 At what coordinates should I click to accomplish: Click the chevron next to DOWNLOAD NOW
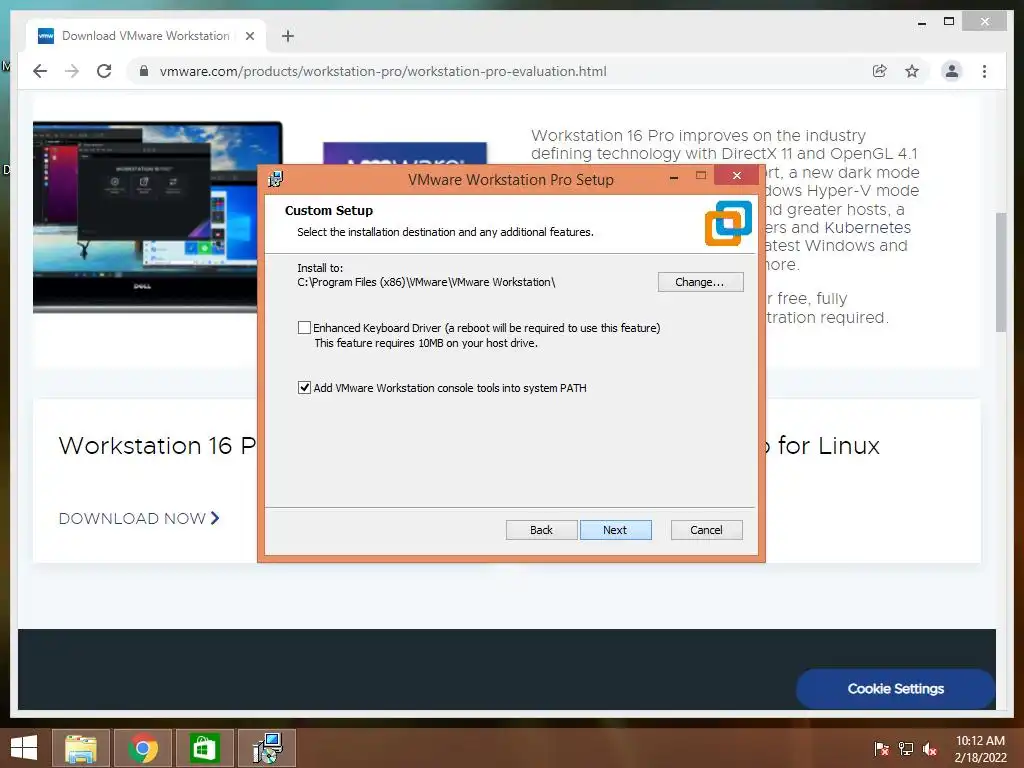pos(215,518)
